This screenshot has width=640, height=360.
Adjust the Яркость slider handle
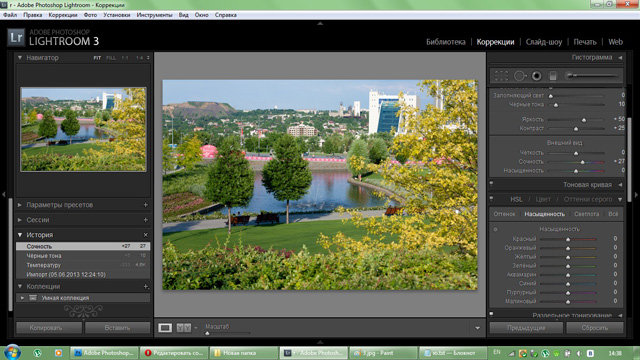tap(584, 120)
